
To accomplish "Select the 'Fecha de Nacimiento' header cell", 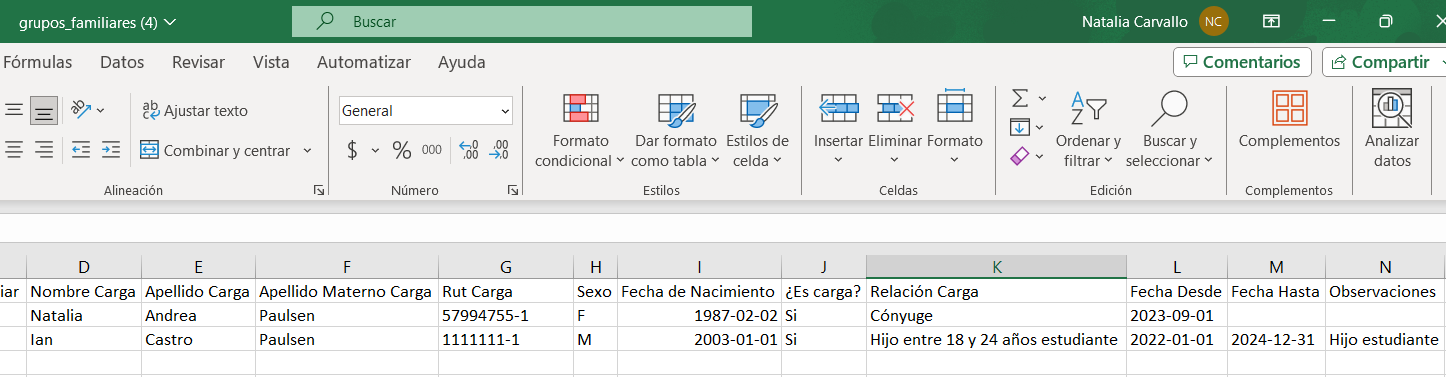I will (x=699, y=292).
